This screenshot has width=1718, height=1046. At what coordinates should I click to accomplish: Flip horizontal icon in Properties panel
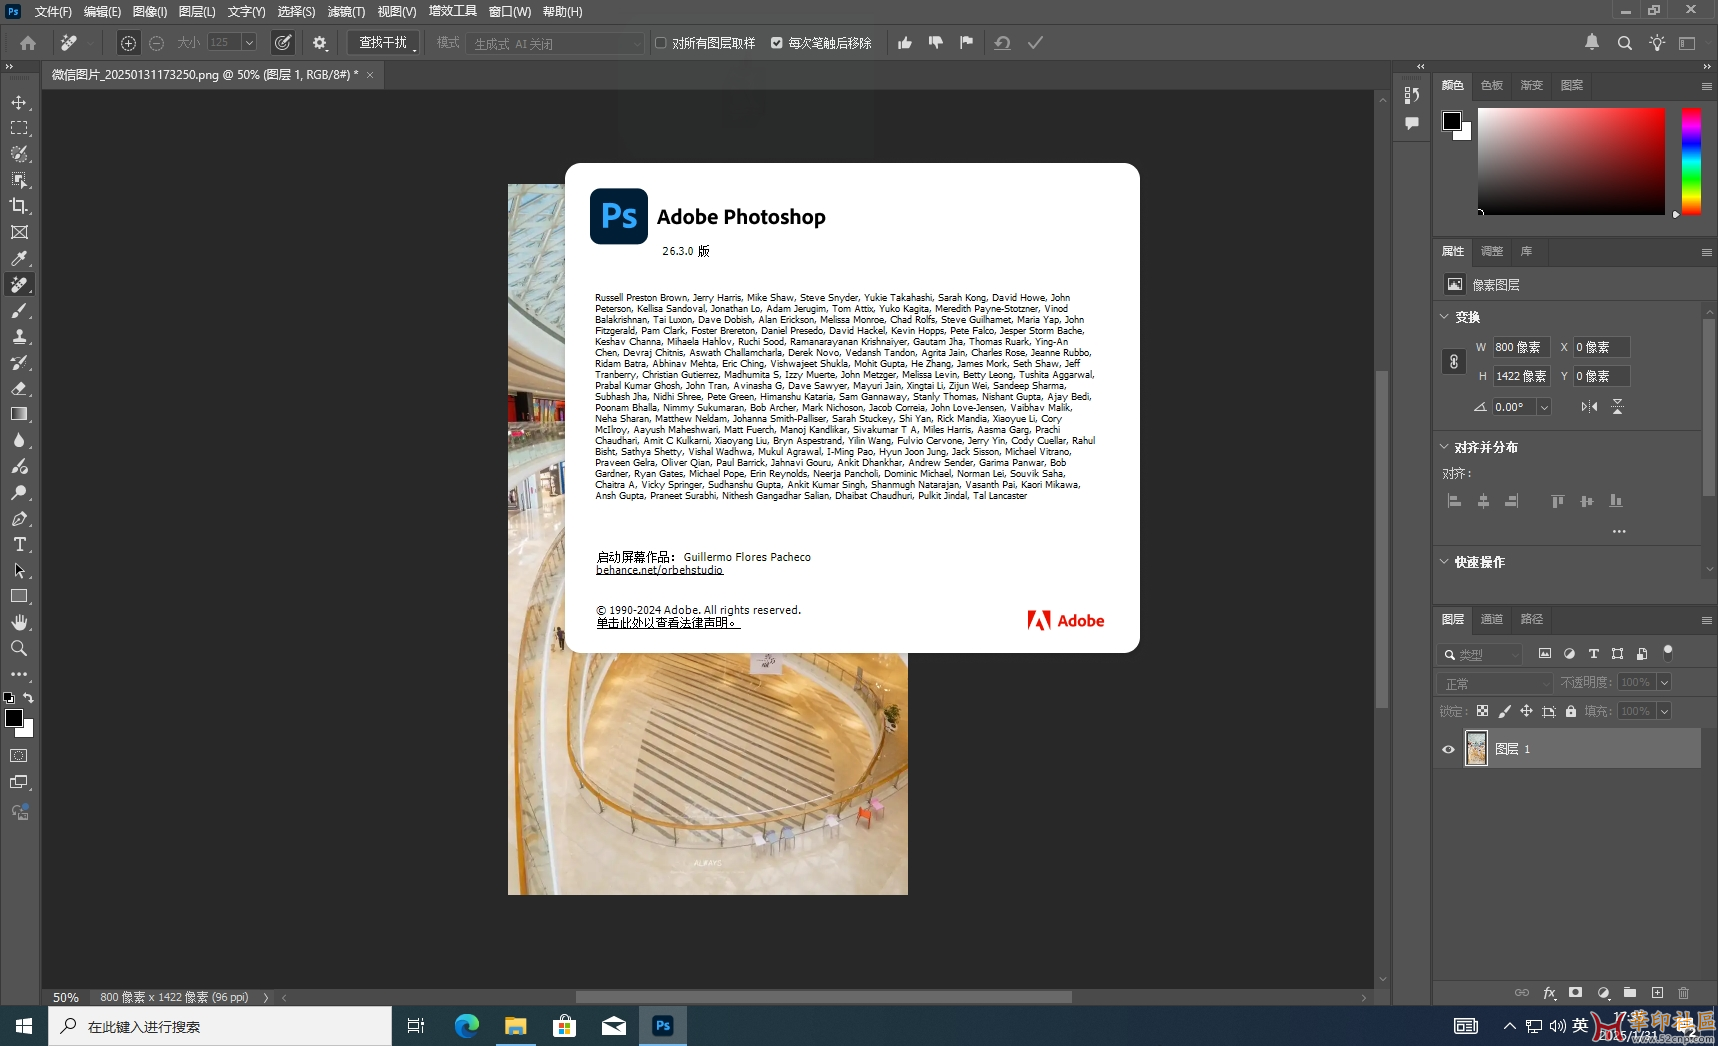coord(1590,407)
